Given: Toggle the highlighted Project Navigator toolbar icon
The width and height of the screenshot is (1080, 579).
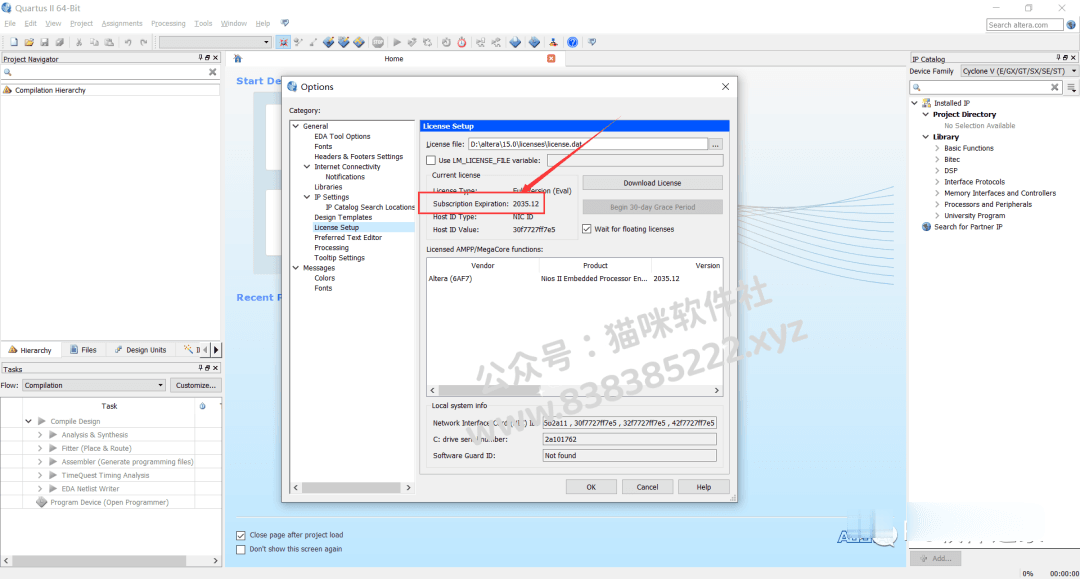Looking at the screenshot, I should 283,43.
